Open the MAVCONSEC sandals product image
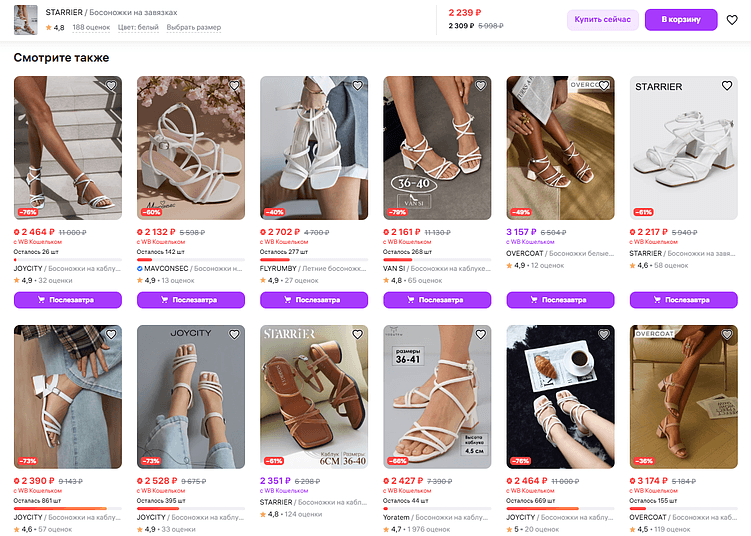 191,148
